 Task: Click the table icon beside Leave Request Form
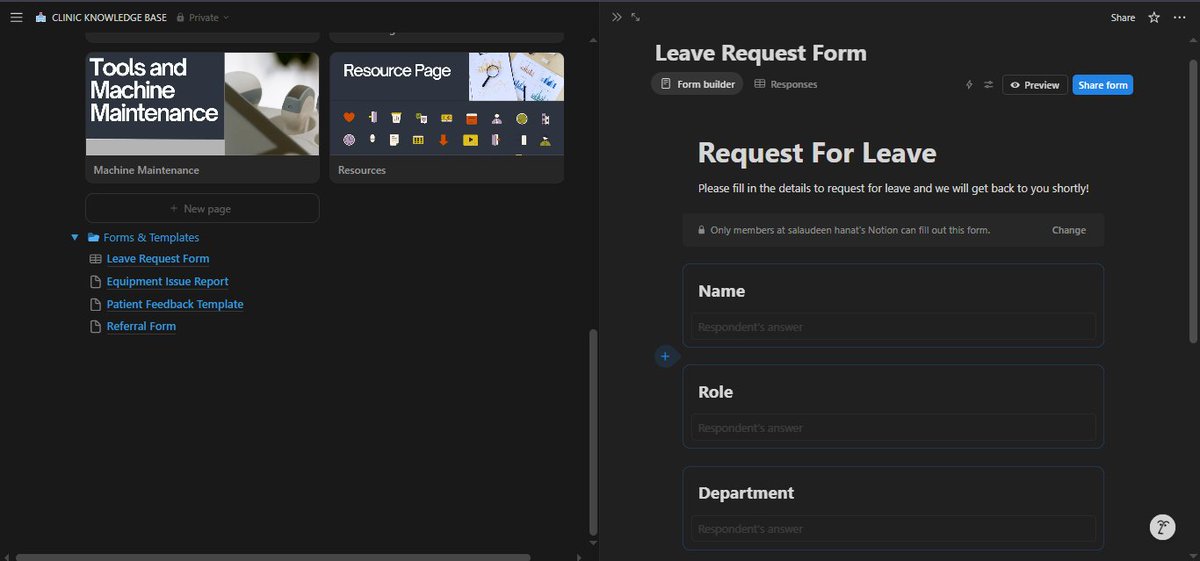tap(96, 259)
